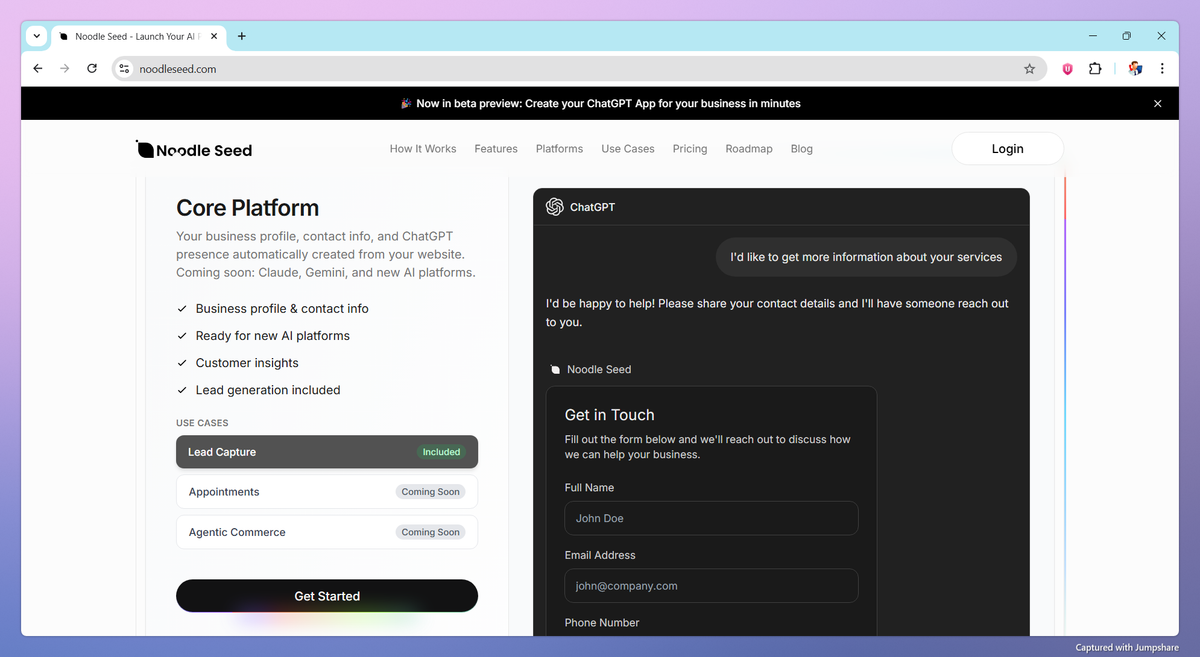Click Coming Soon badge beside Appointments
Screen dimensions: 1200x657
(431, 492)
